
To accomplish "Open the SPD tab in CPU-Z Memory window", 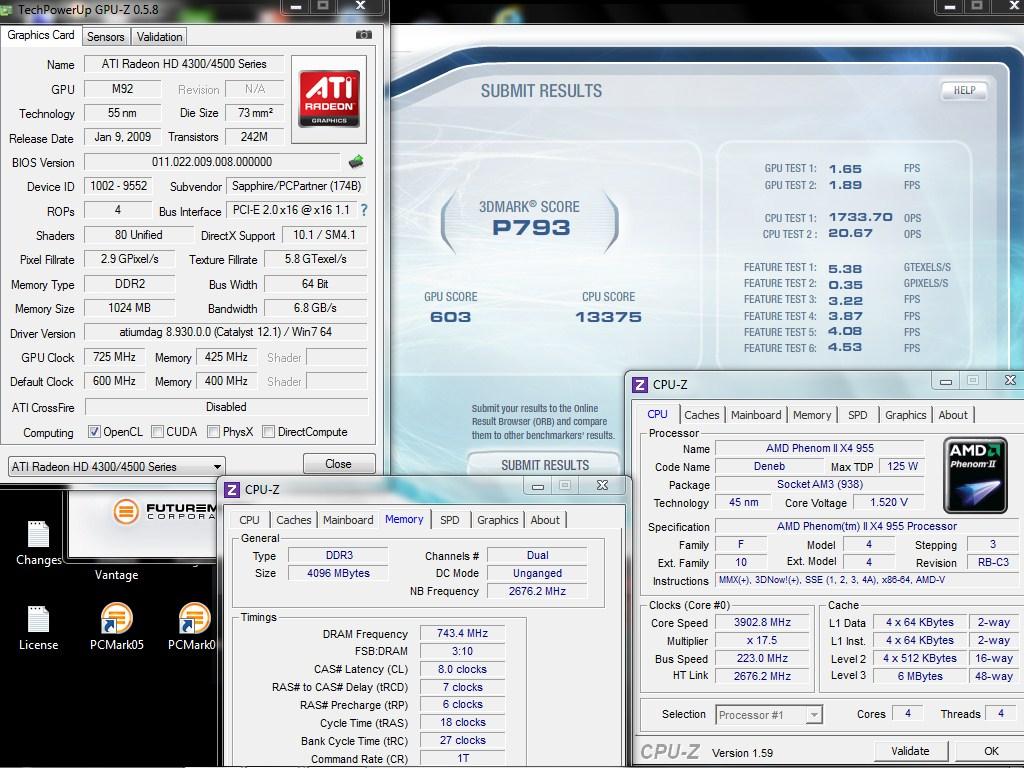I will [449, 520].
